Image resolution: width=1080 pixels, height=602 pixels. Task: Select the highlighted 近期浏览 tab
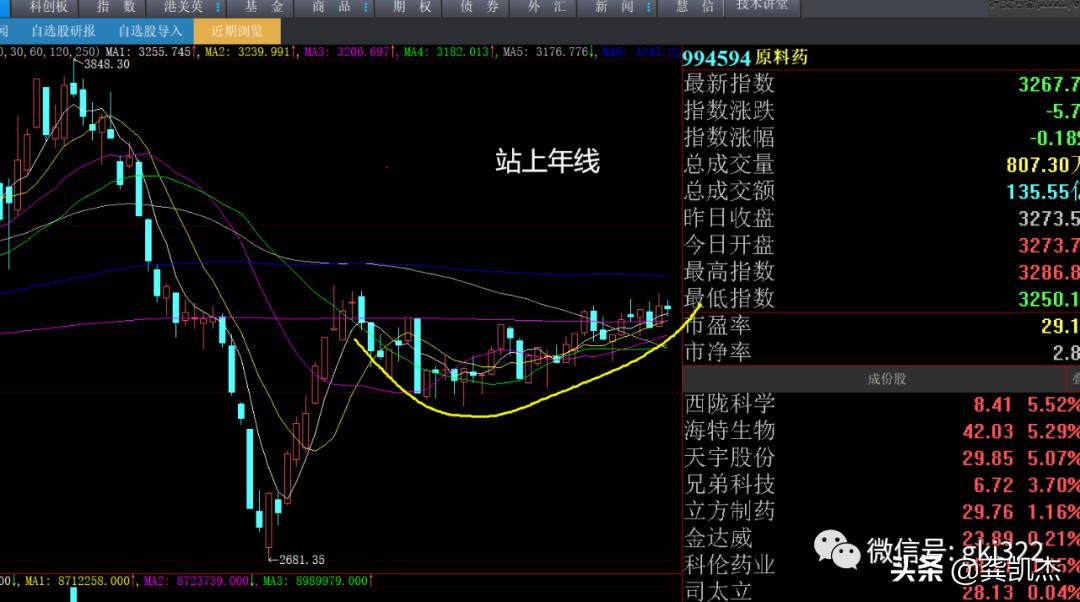[x=237, y=31]
